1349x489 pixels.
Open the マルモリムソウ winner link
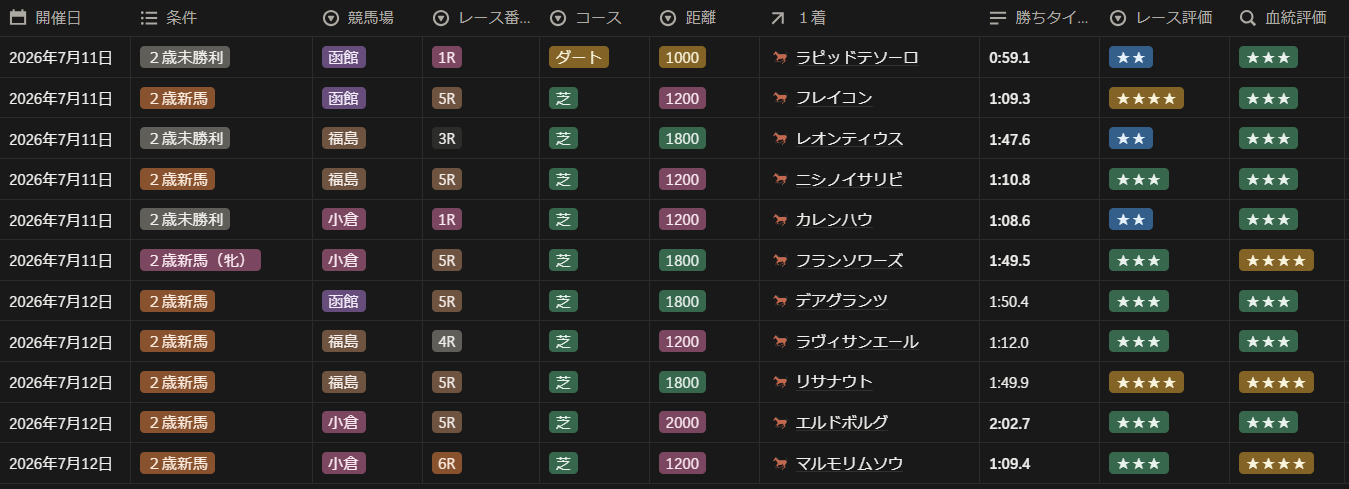point(849,463)
